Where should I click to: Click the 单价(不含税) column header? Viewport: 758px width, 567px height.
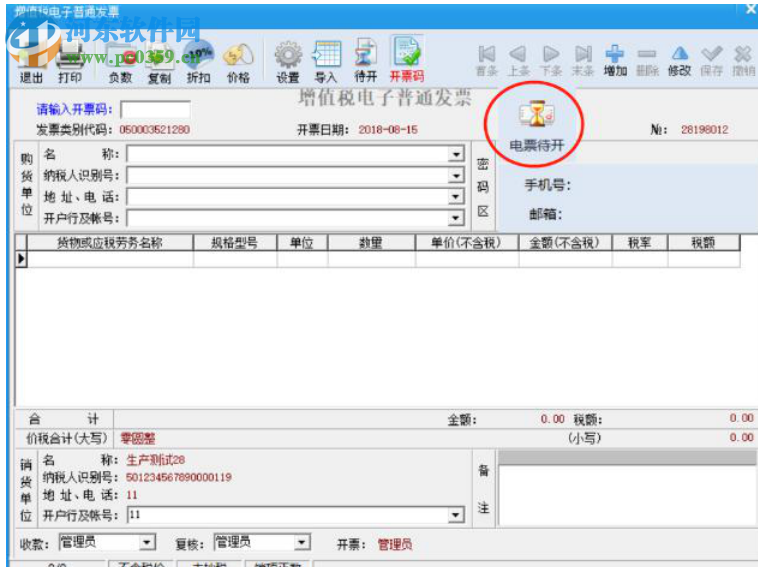(x=466, y=243)
